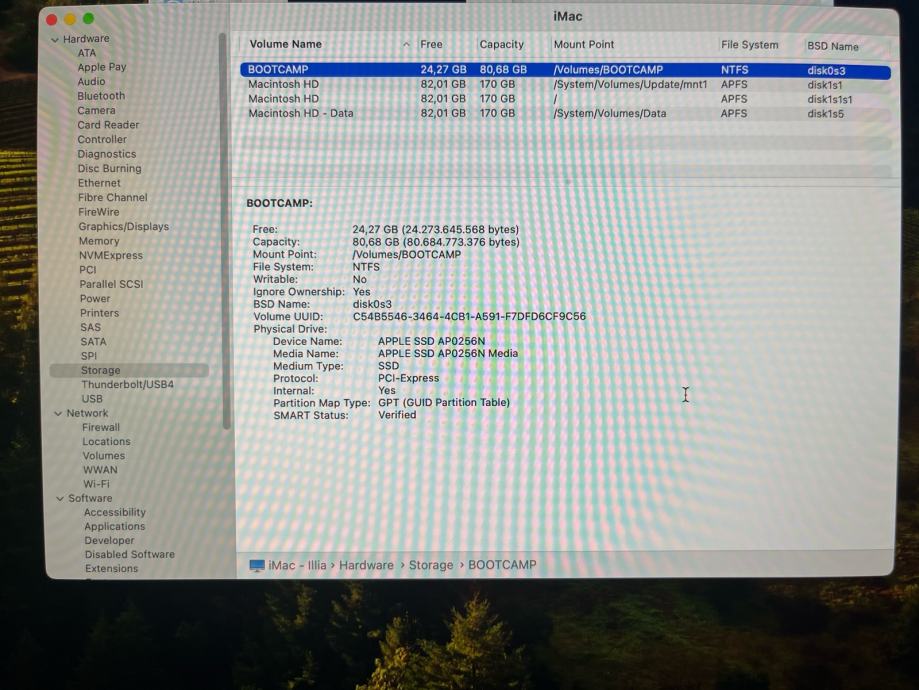Image resolution: width=919 pixels, height=690 pixels.
Task: Open Parallel SCSI in the sidebar
Action: point(111,284)
